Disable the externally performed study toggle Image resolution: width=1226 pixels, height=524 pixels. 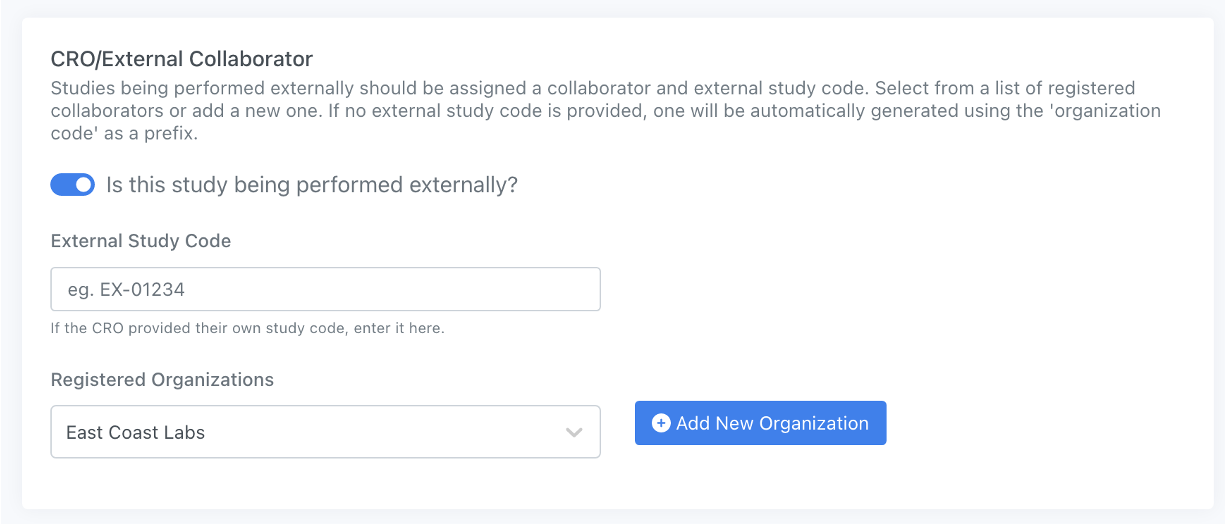click(x=72, y=185)
